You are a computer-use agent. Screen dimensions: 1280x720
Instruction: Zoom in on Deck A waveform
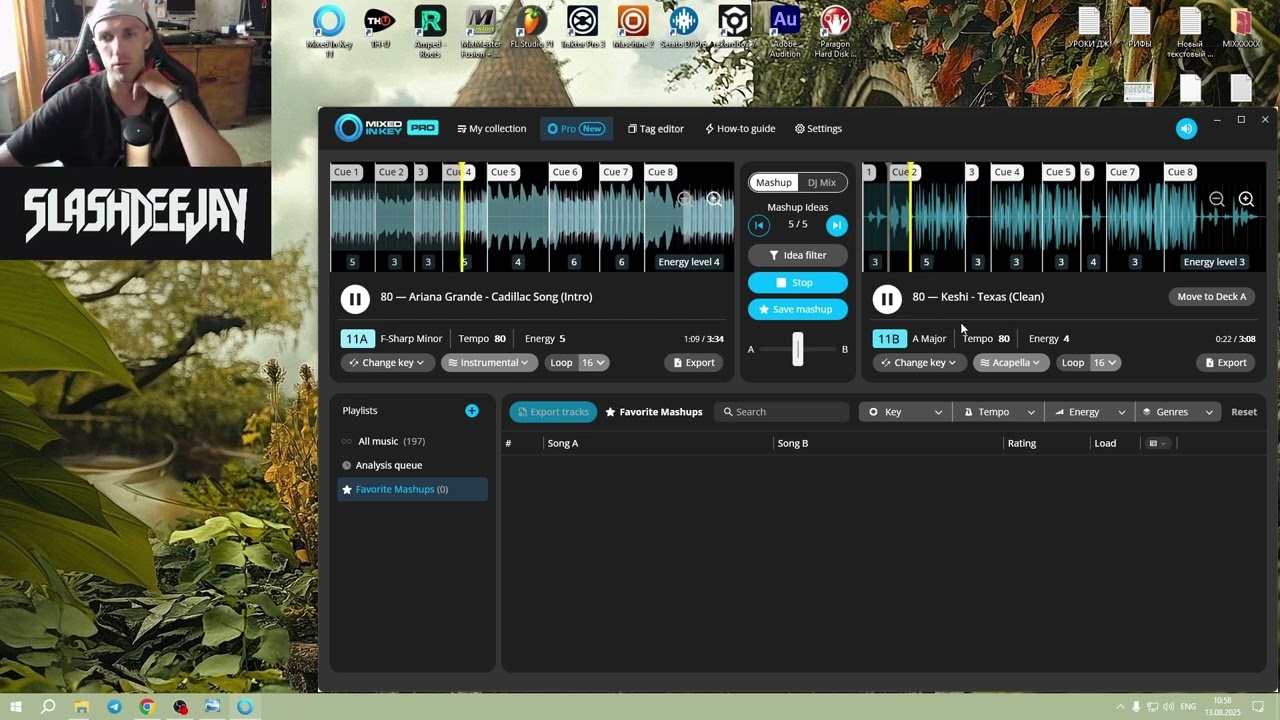(714, 199)
